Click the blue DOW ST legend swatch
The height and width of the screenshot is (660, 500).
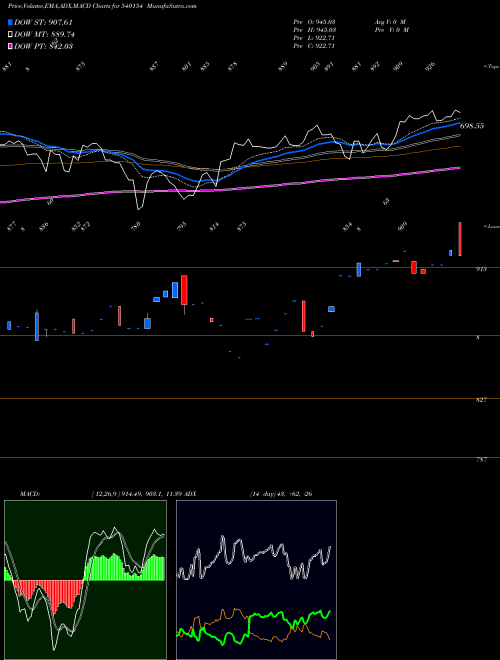point(10,22)
